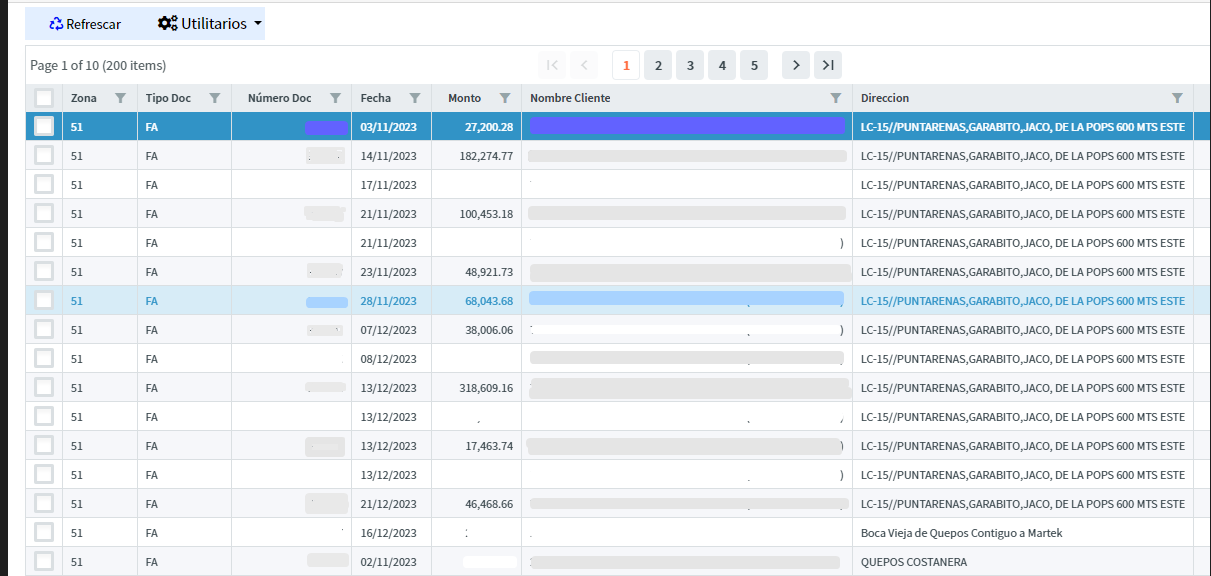Sort by the Fecha column header

pos(376,98)
